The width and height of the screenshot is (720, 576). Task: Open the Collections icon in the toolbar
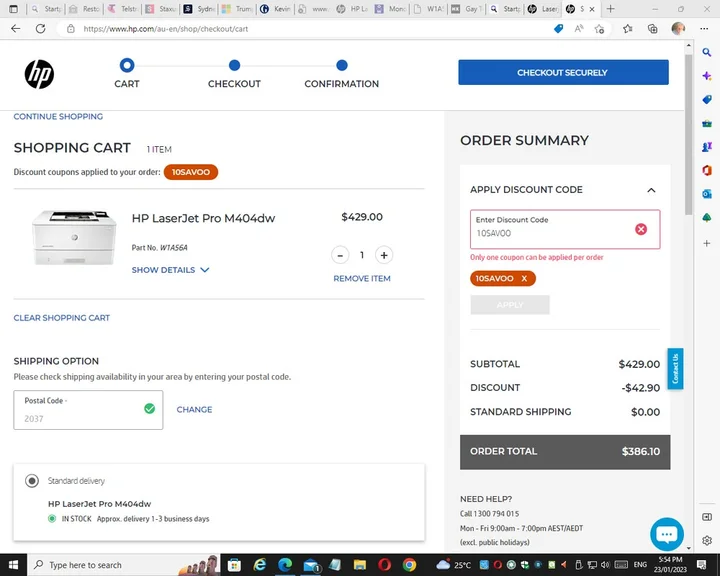[x=652, y=28]
